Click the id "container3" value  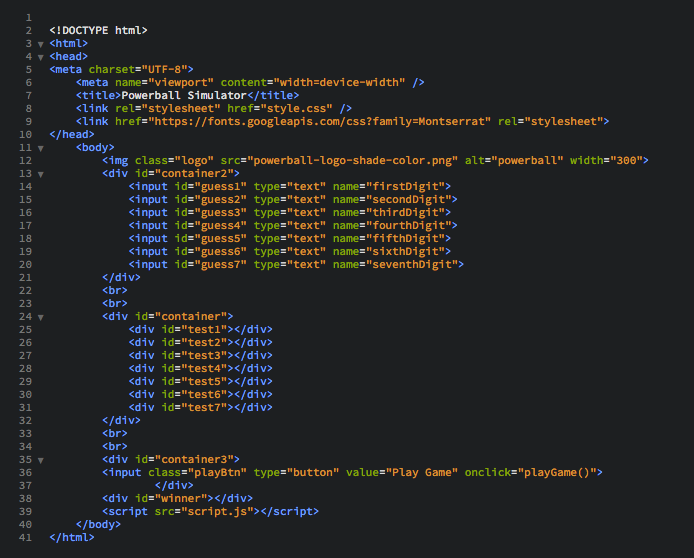click(x=194, y=460)
